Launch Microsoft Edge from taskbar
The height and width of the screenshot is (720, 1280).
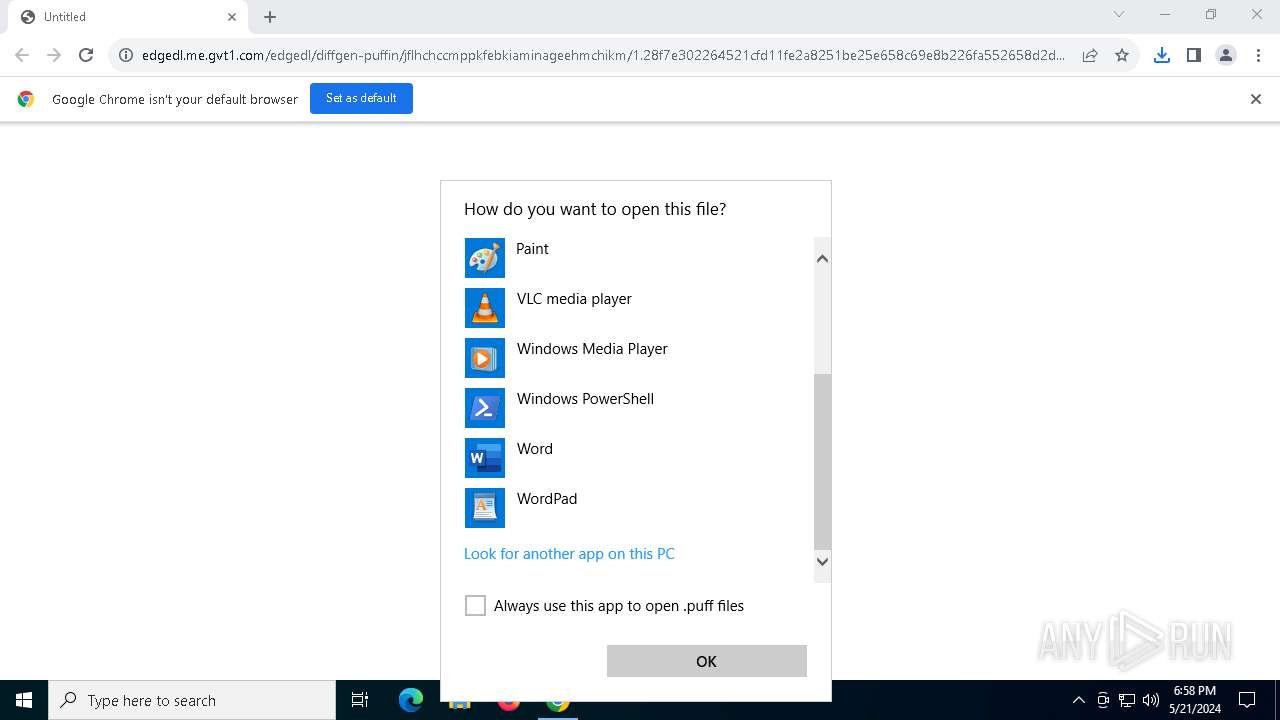coord(410,700)
